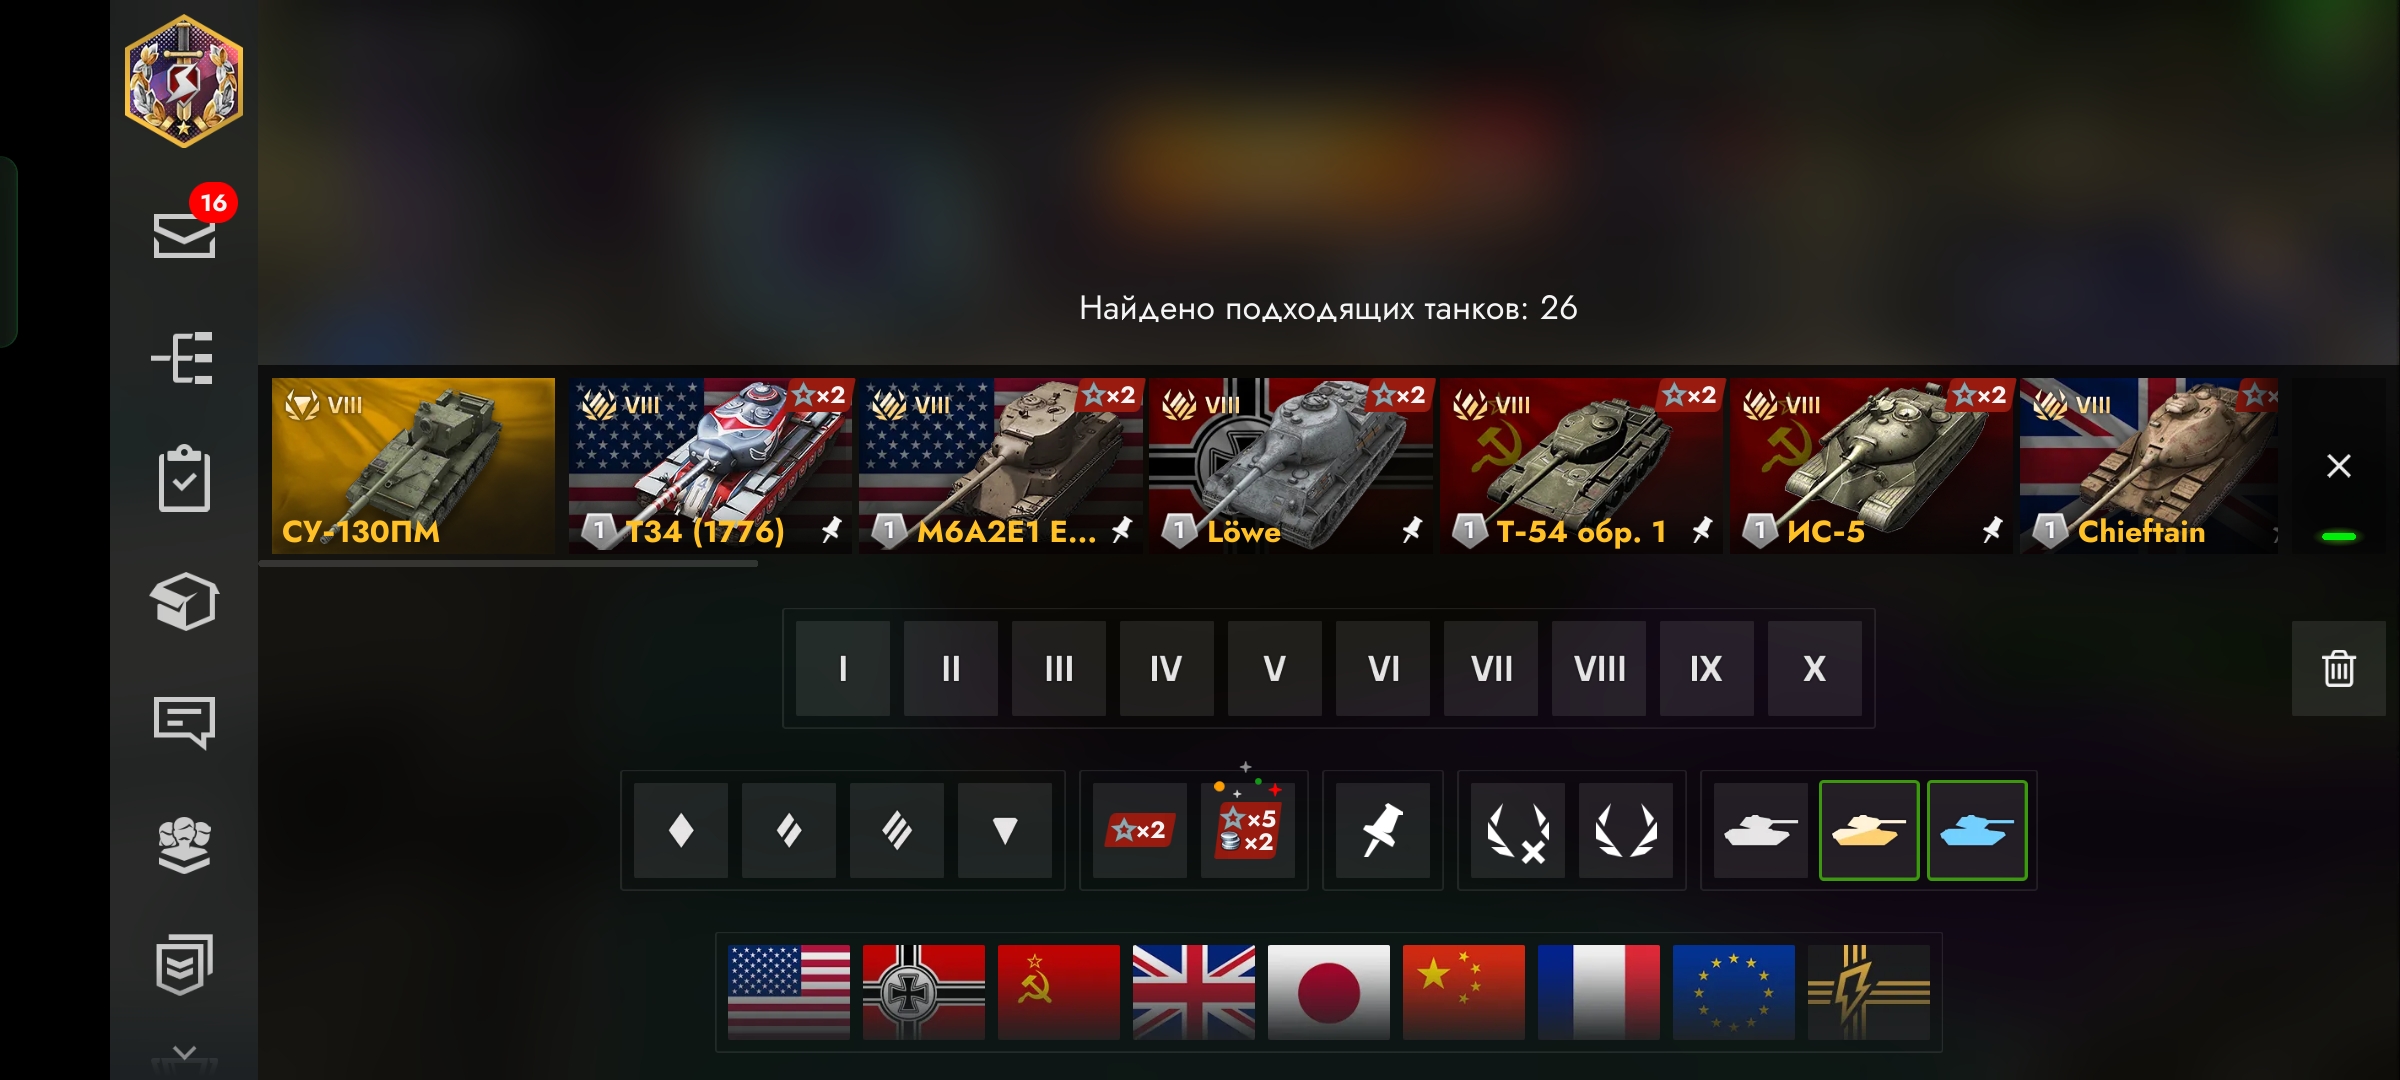Click the trash icon to clear filters
Image resolution: width=2400 pixels, height=1080 pixels.
point(2338,668)
